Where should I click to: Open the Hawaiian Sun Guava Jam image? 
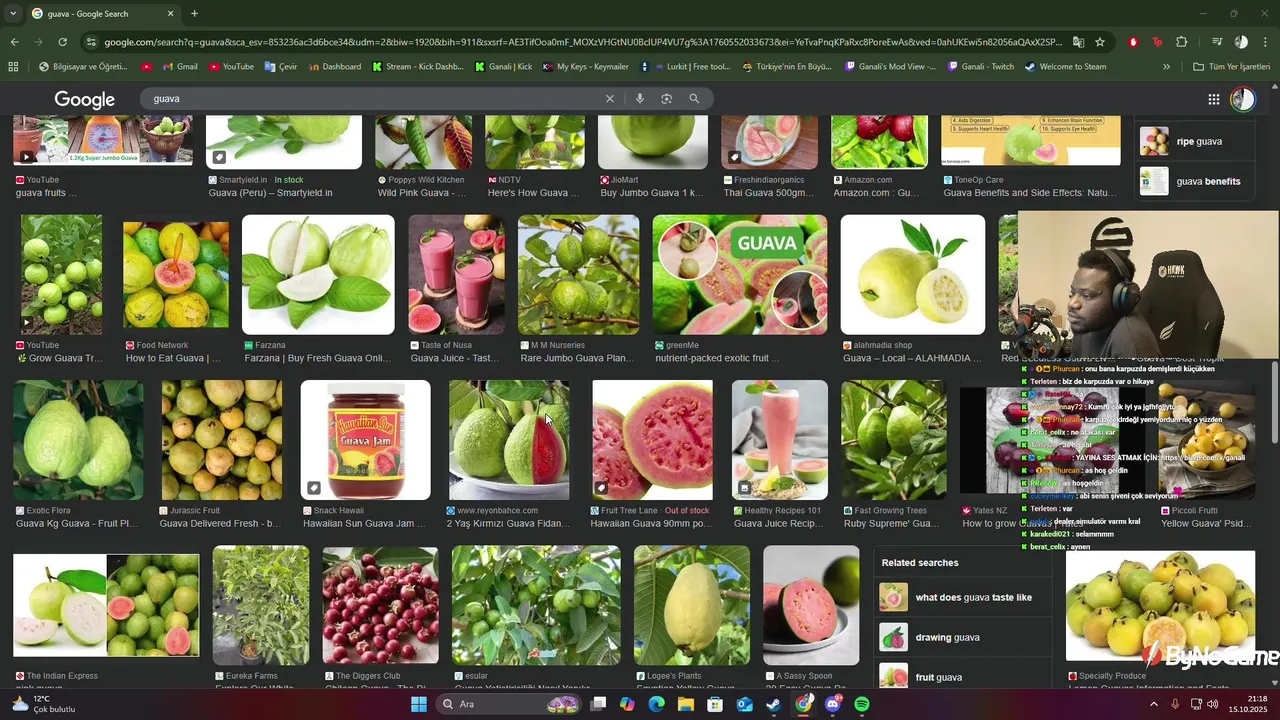[366, 440]
